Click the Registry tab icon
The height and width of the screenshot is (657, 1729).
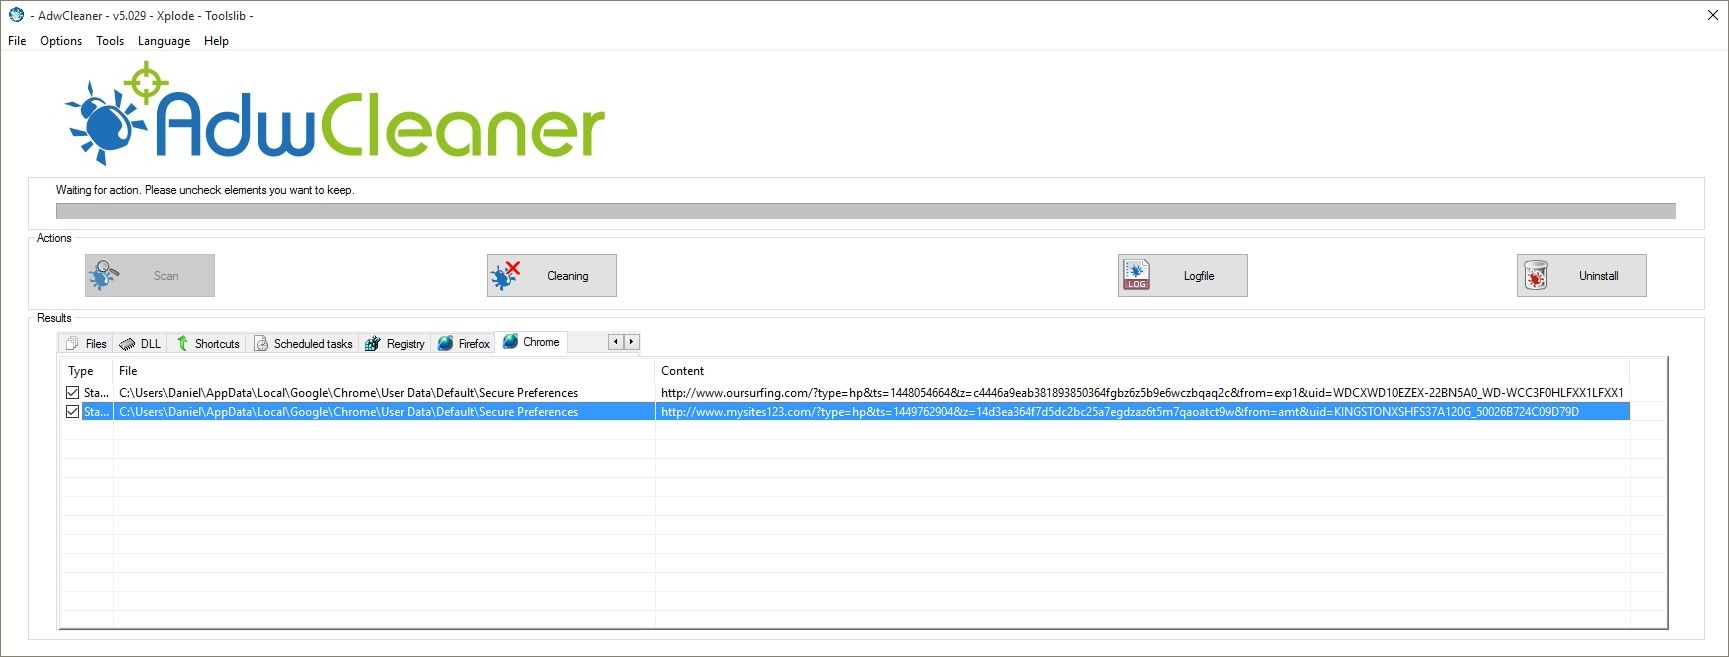coord(373,343)
